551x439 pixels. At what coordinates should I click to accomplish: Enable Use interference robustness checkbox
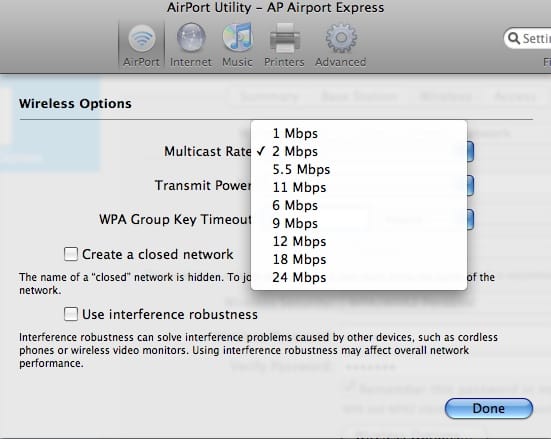coord(71,314)
